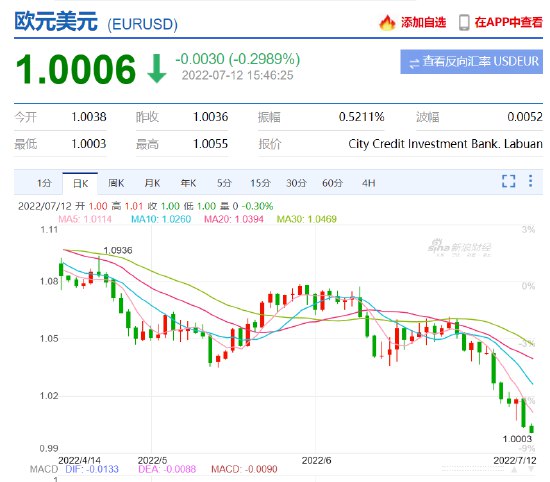Switch to 5分 chart tab

coord(224,183)
